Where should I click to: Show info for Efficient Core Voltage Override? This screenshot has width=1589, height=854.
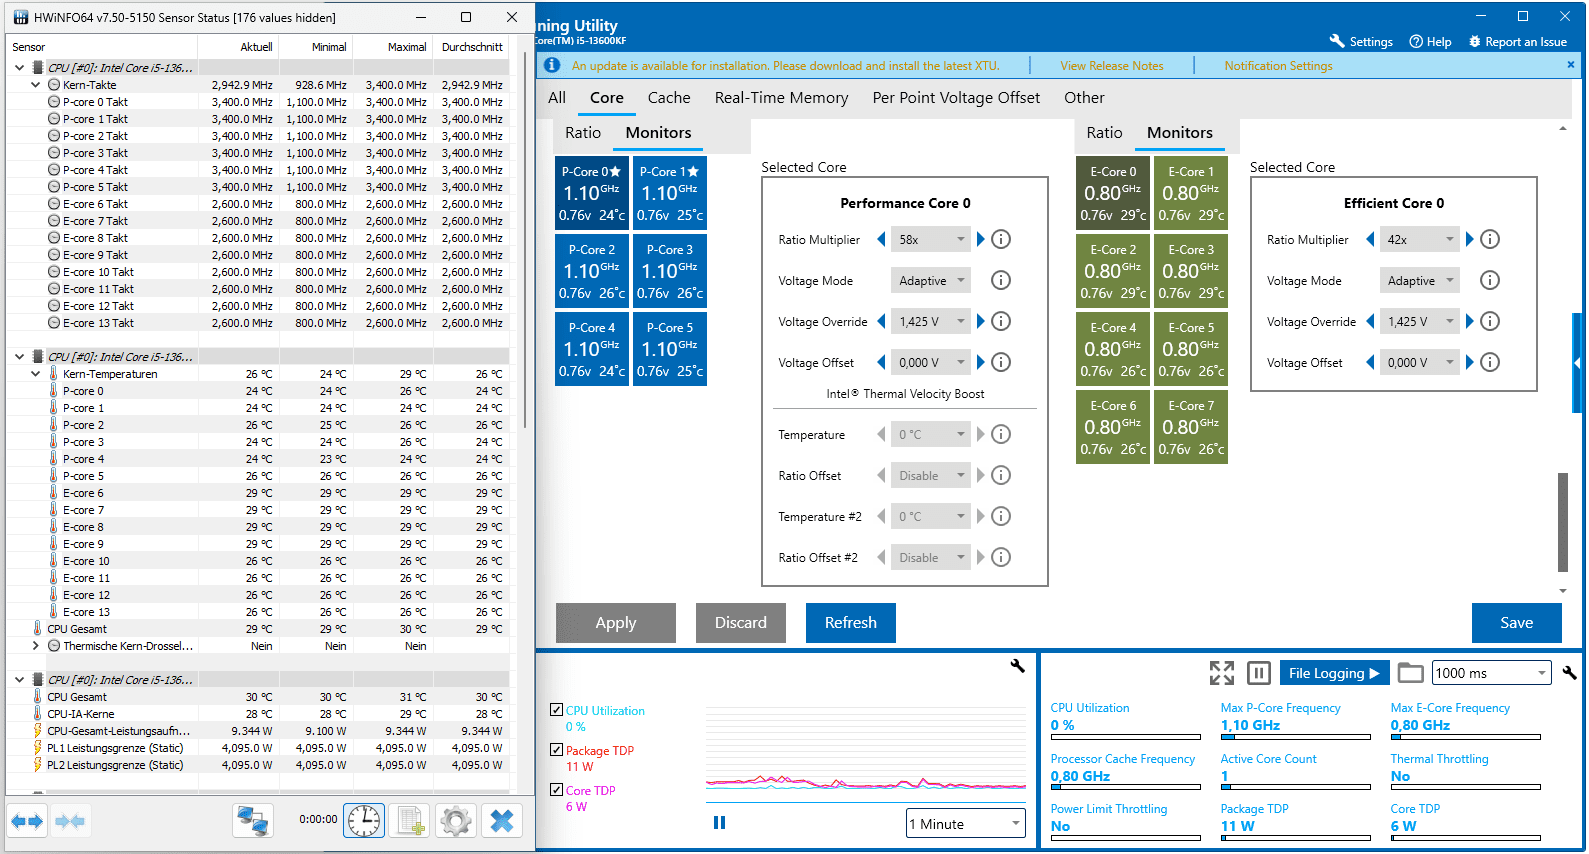pos(1490,321)
